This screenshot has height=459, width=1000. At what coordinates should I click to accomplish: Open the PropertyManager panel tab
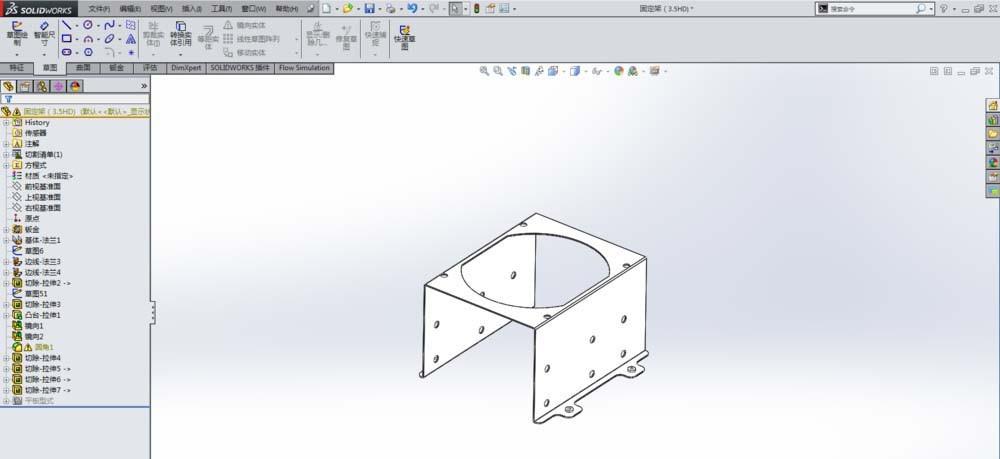(x=25, y=86)
